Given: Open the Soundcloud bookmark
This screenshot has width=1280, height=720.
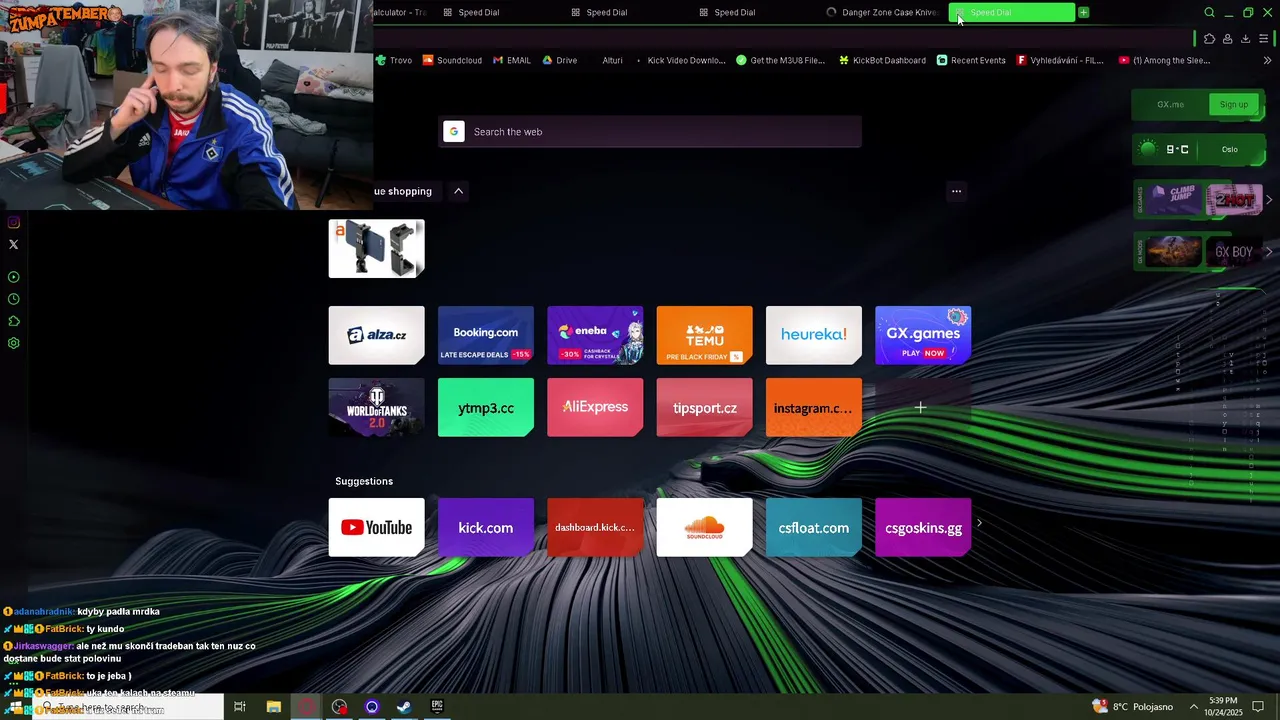Looking at the screenshot, I should 452,60.
